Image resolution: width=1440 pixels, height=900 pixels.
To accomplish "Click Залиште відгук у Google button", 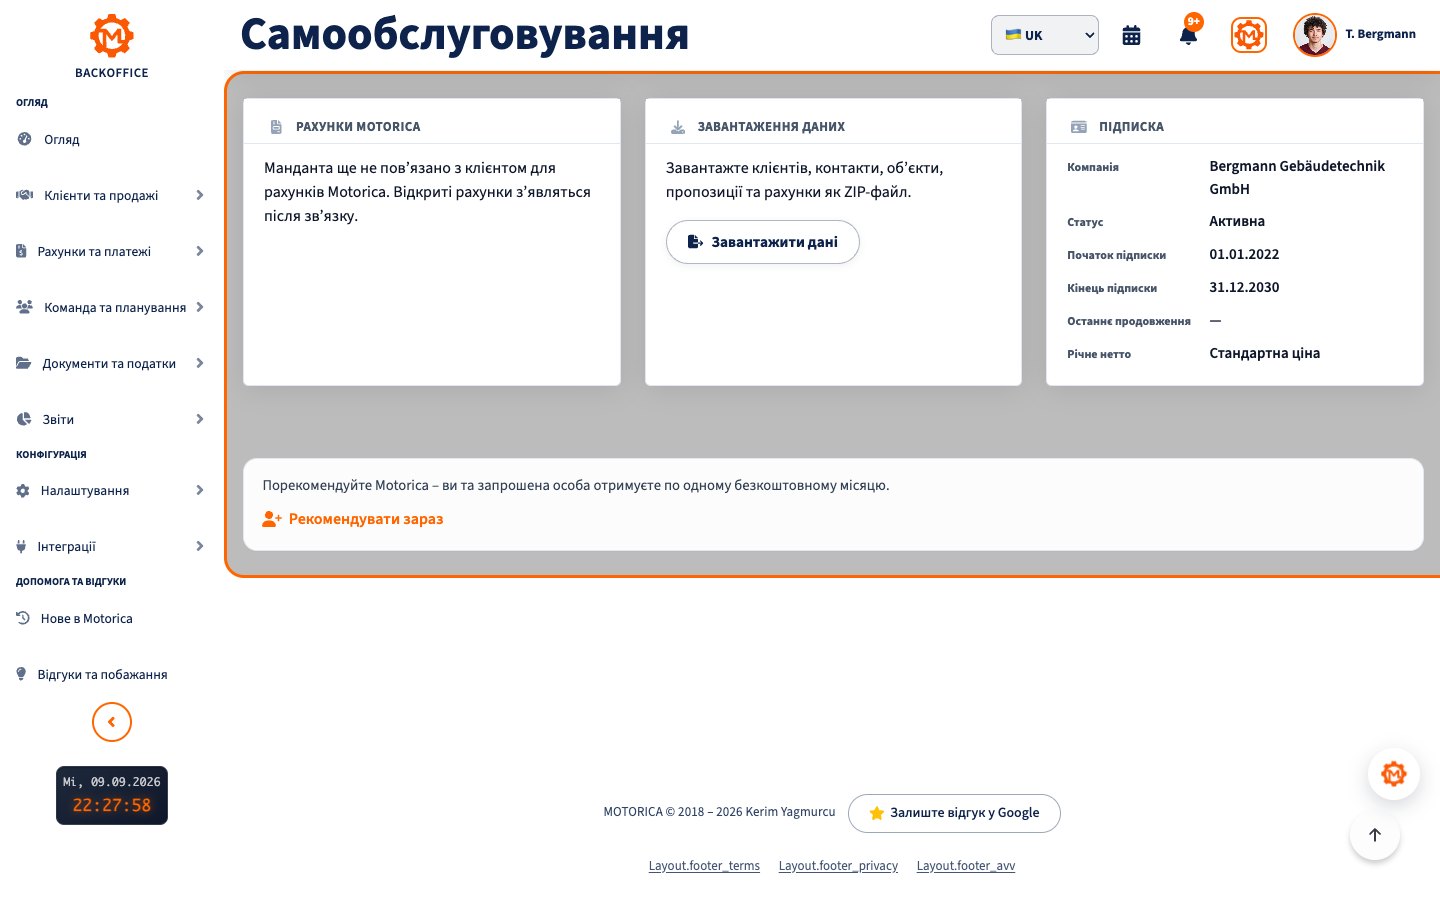I will 954,813.
